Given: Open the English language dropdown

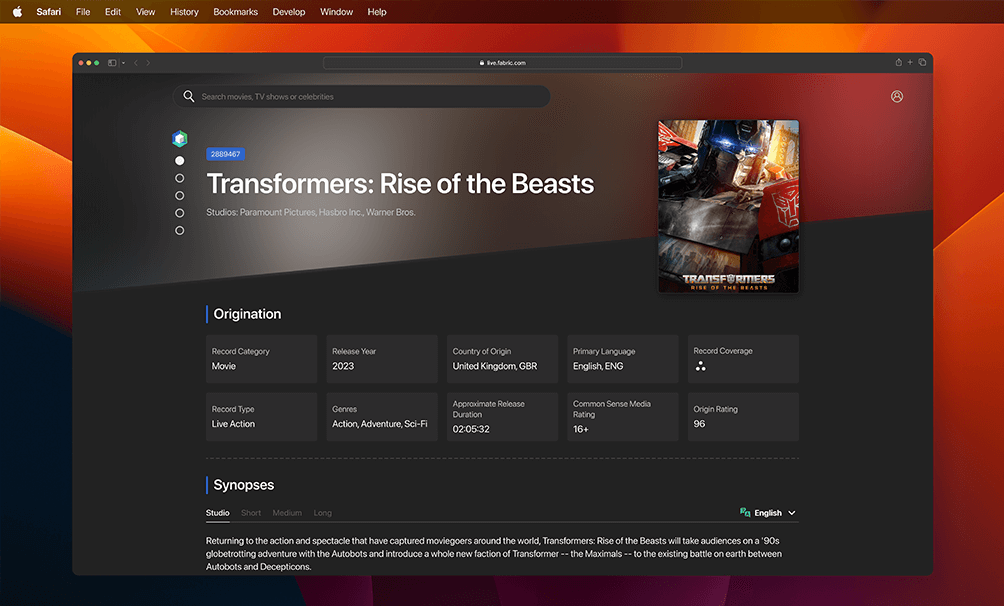Looking at the screenshot, I should [775, 512].
